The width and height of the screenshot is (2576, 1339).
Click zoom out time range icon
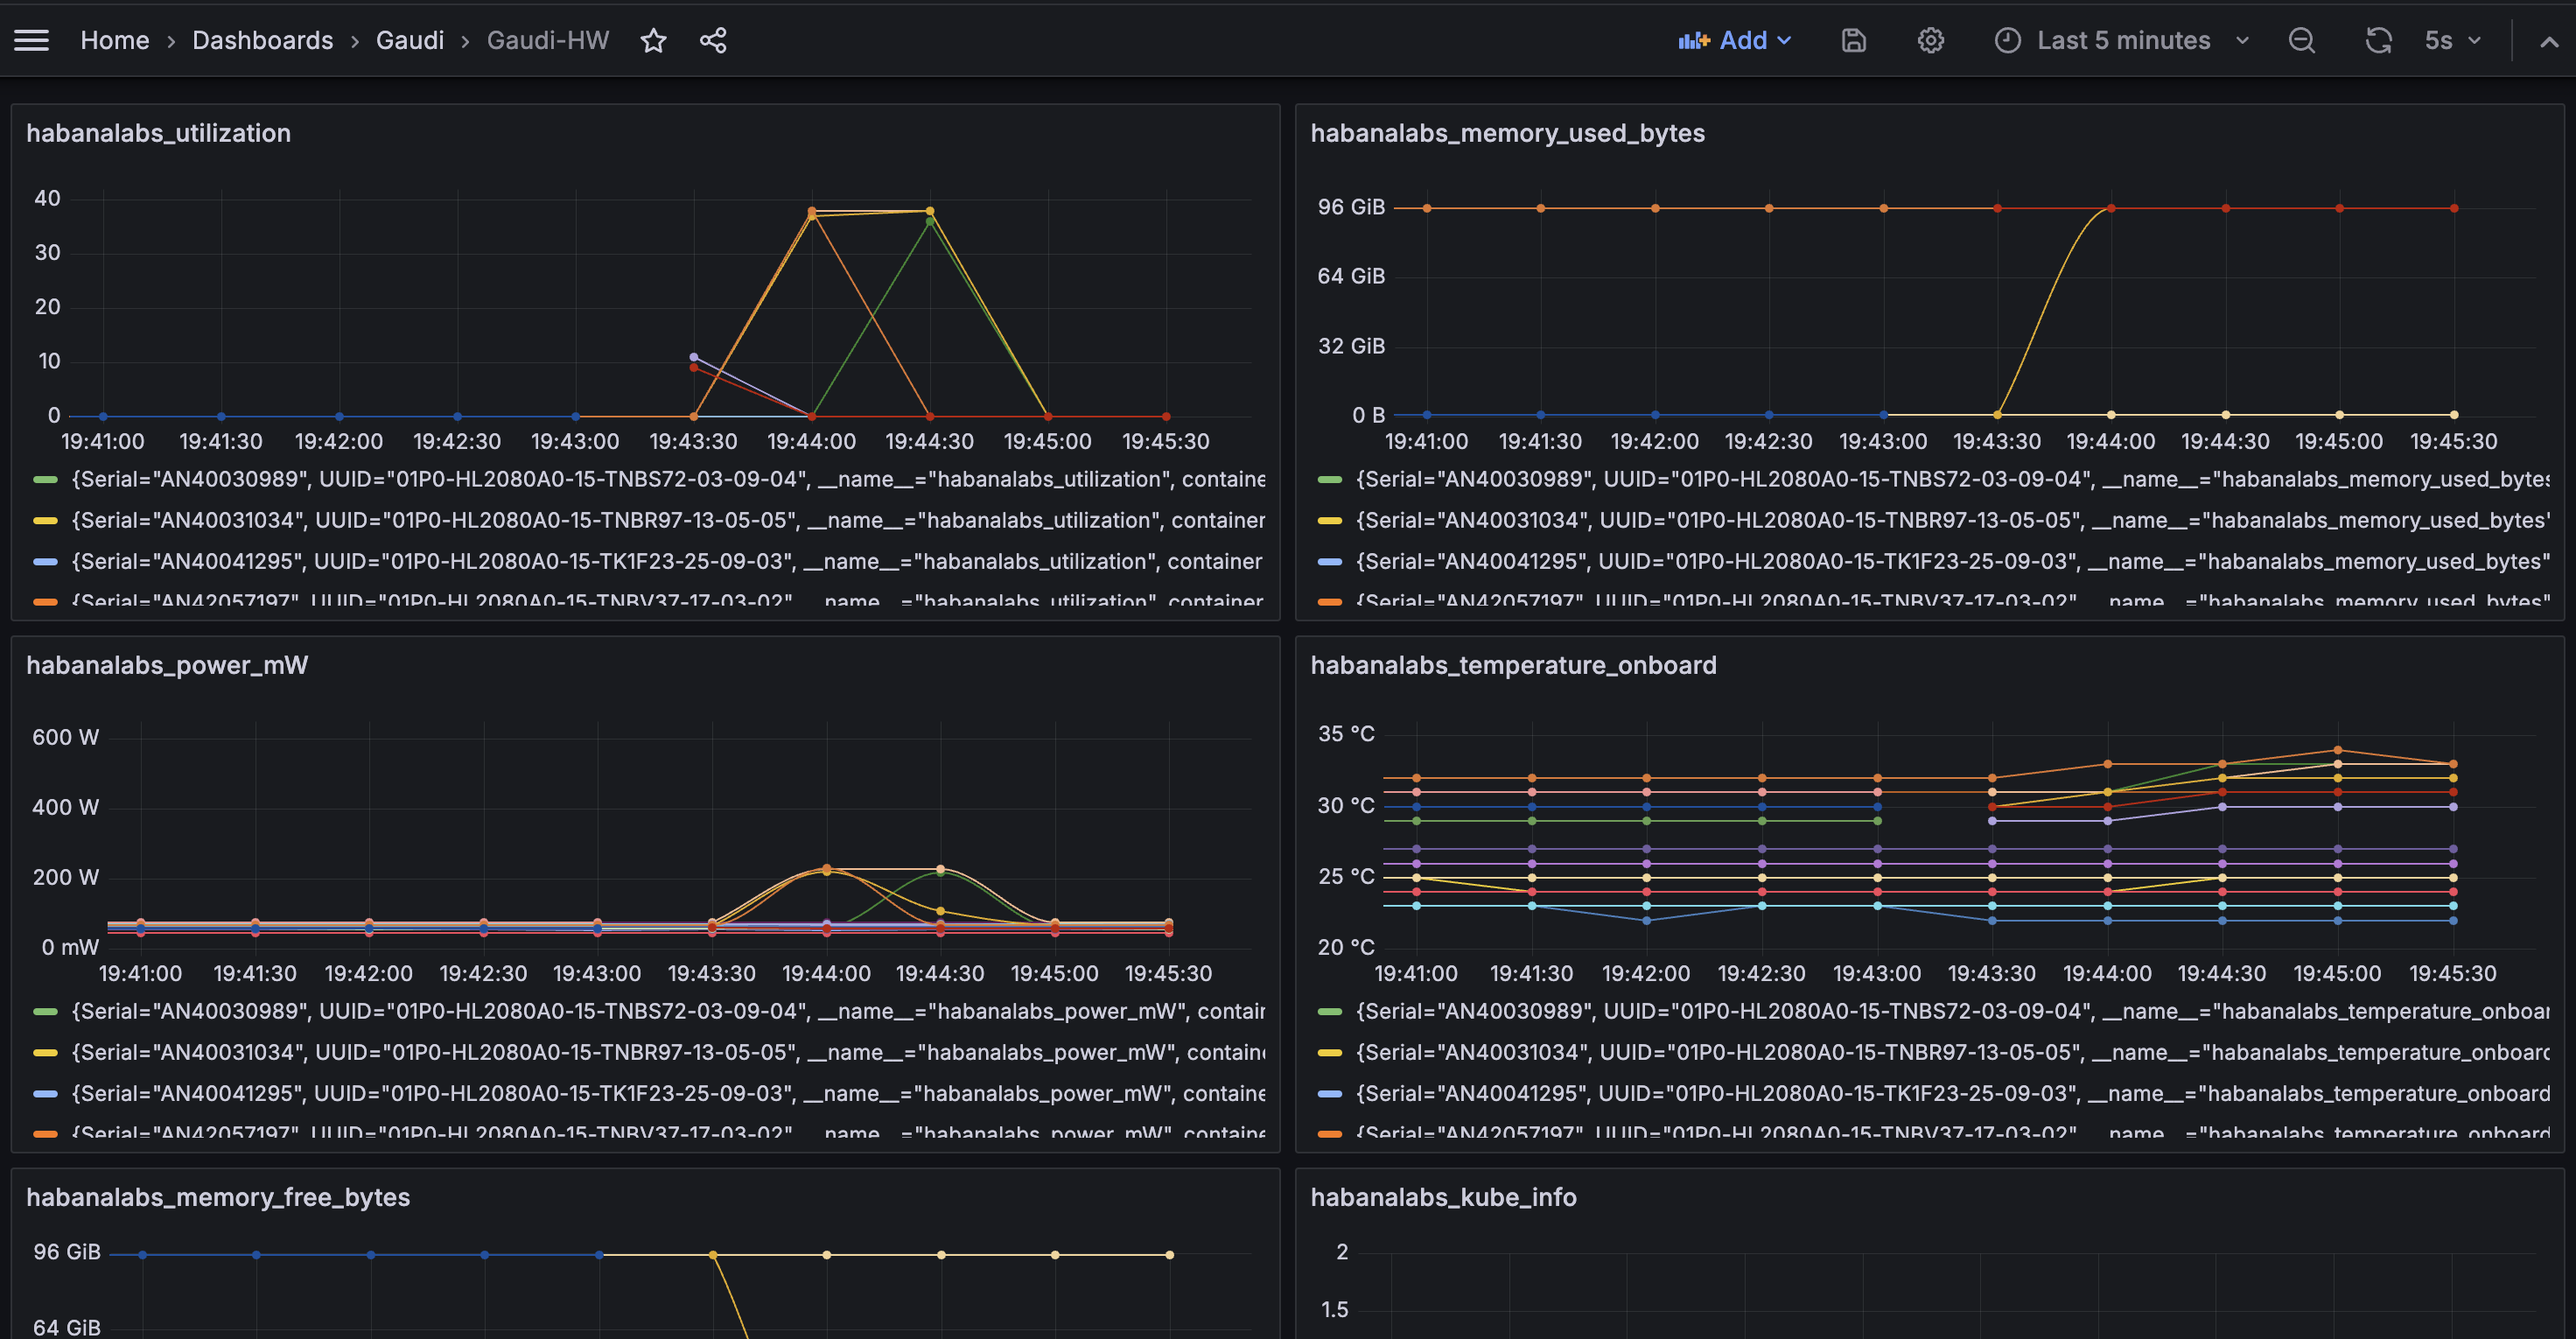tap(2302, 40)
